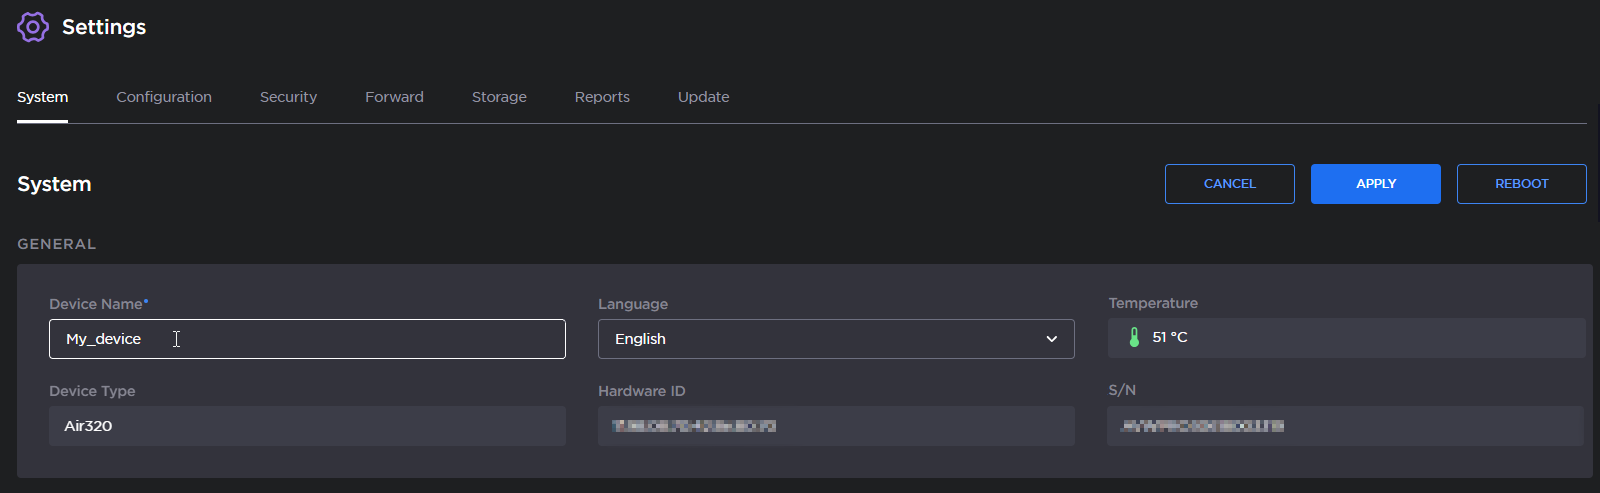This screenshot has height=493, width=1600.
Task: Open the Language box showing English
Action: (x=820, y=339)
